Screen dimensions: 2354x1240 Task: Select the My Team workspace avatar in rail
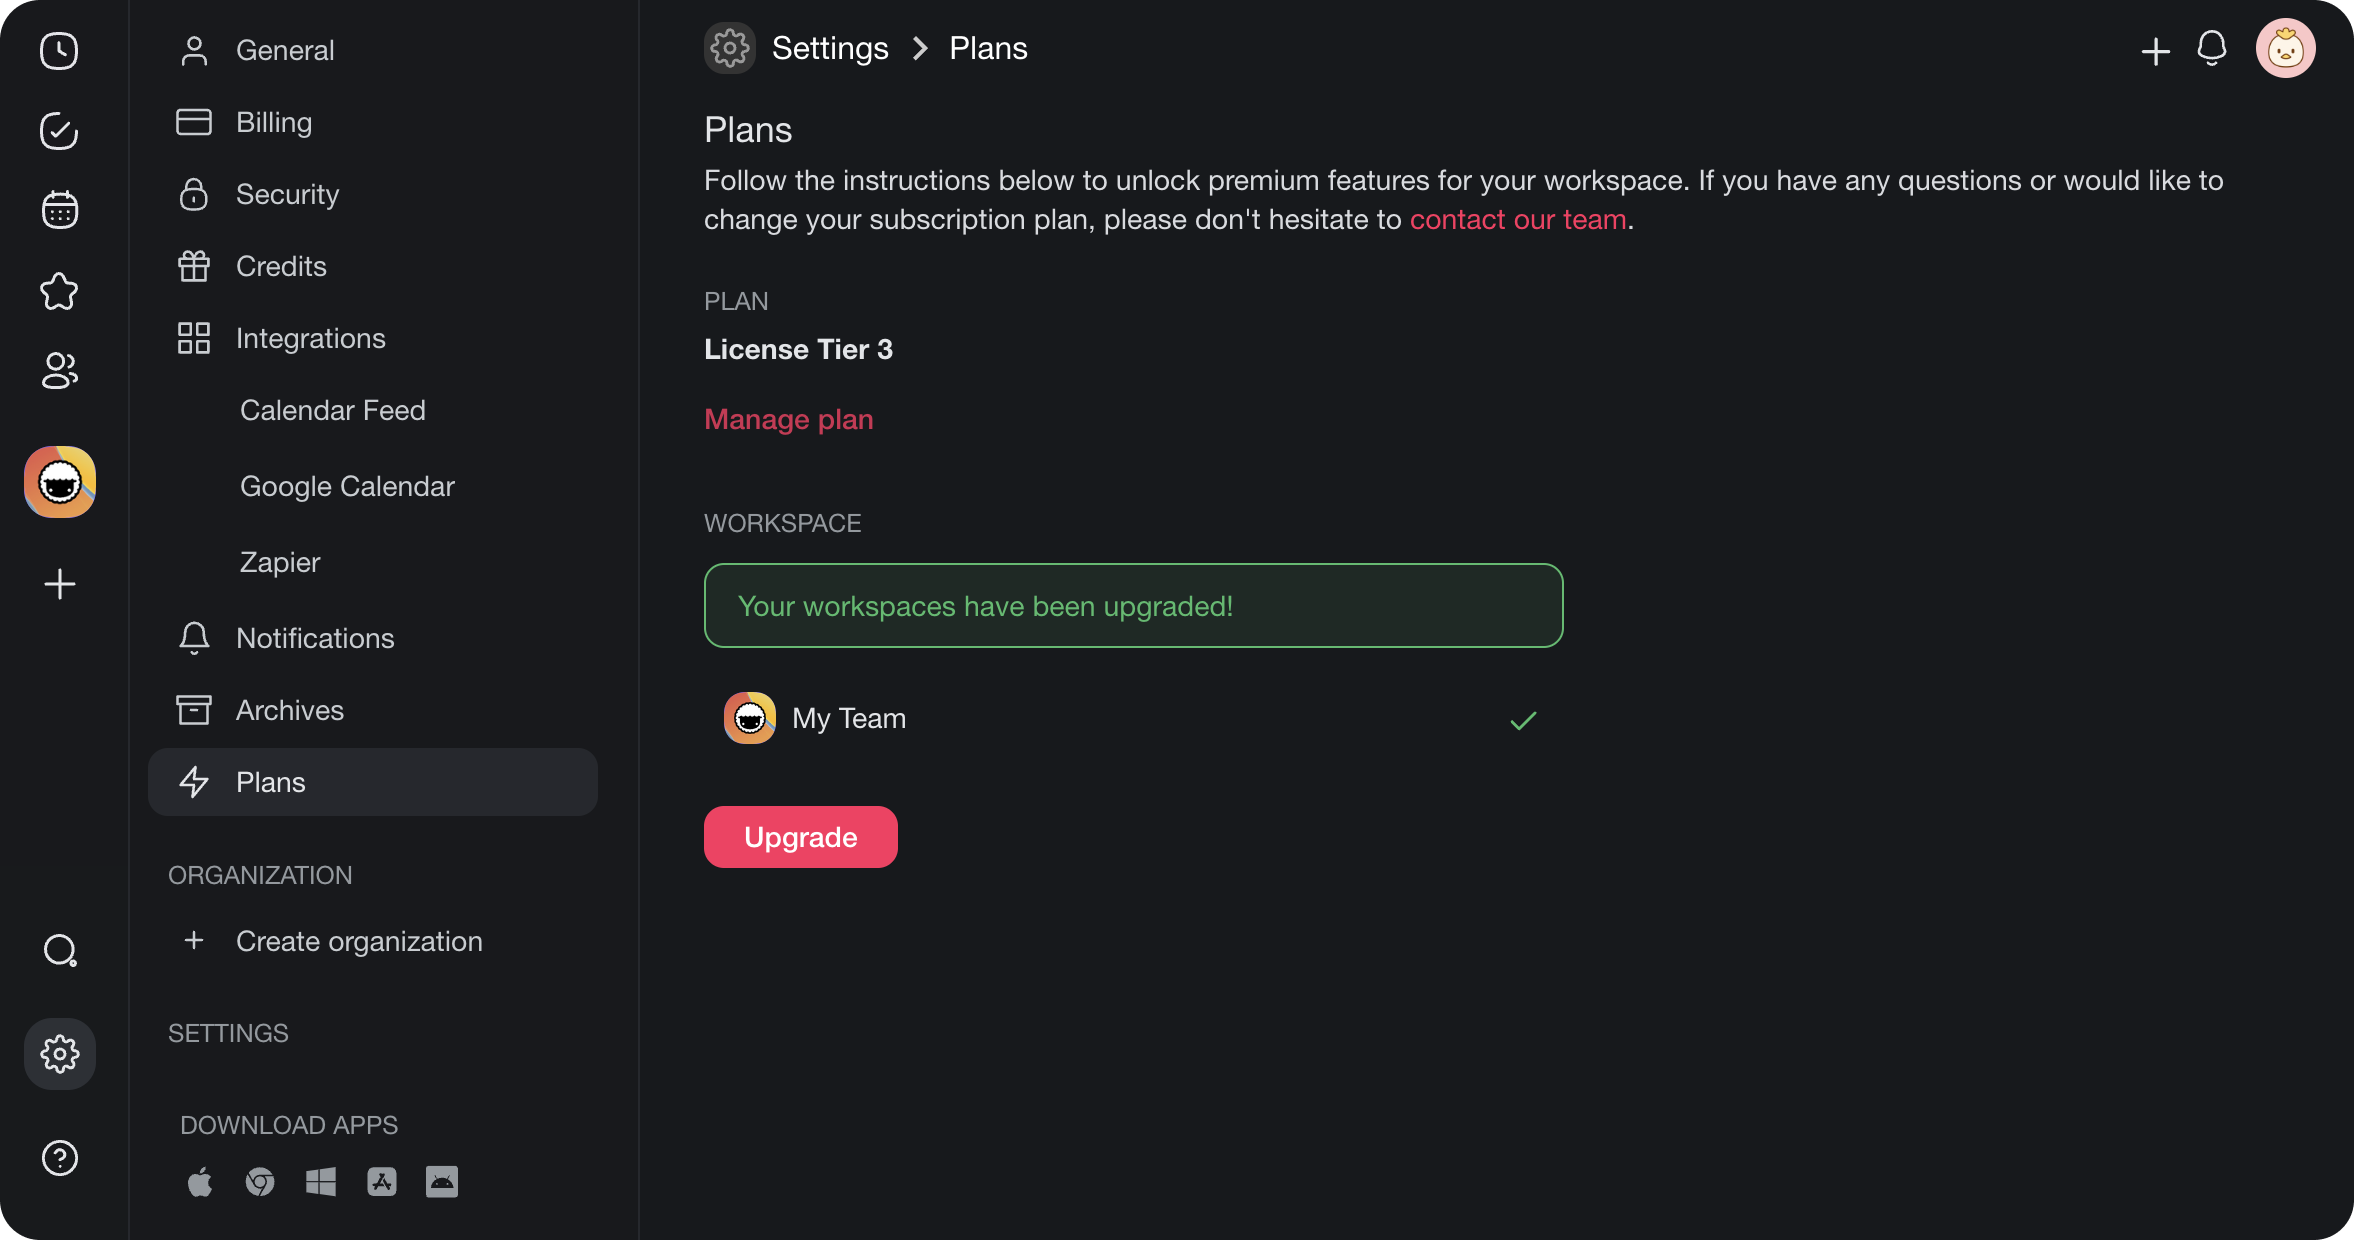(60, 482)
